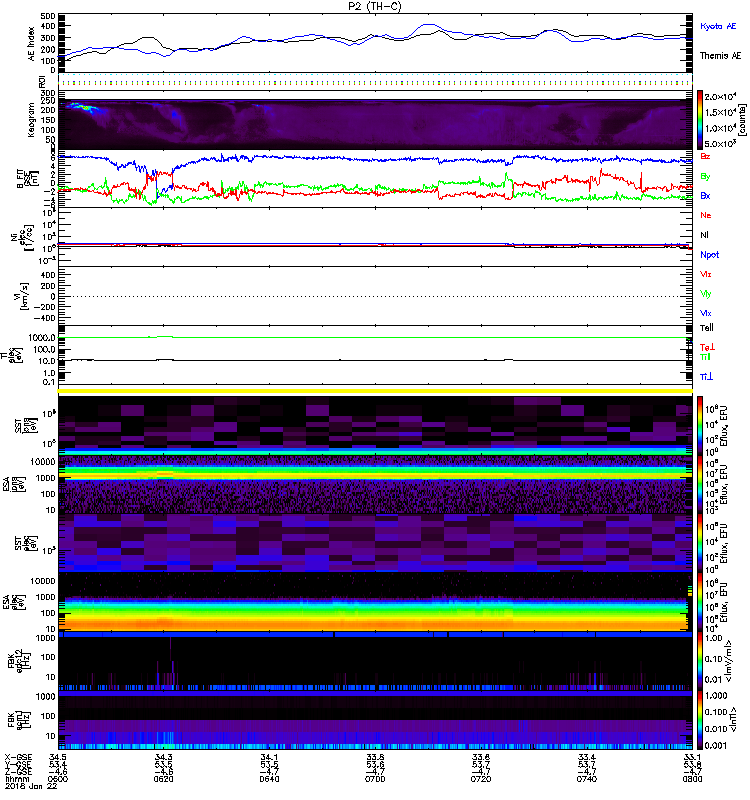Click the P2 (TH-C) plot title
750x800 pixels.
(x=375, y=6)
